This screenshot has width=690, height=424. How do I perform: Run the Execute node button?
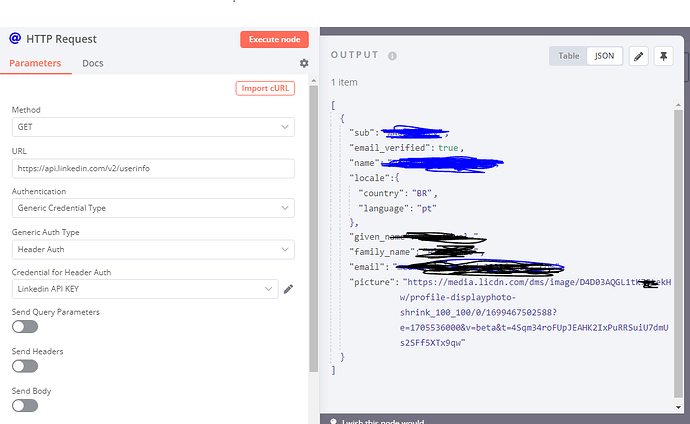click(275, 39)
